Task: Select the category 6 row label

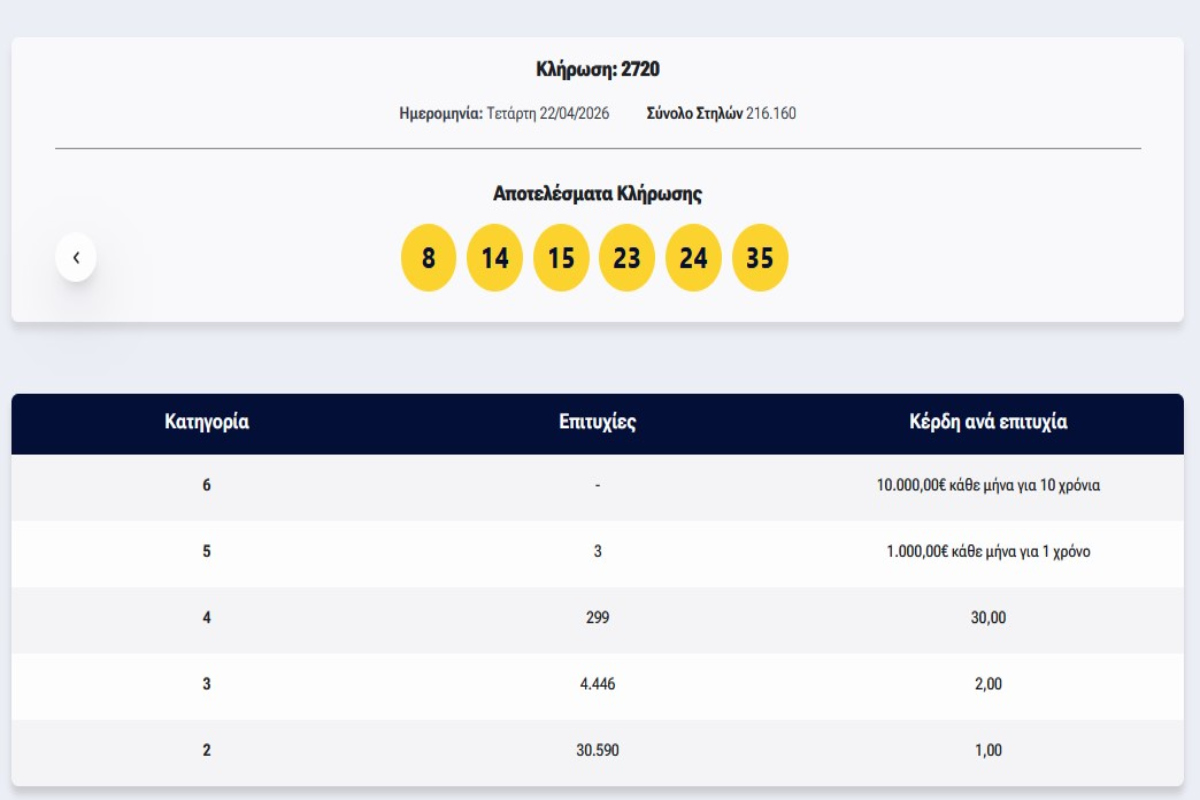Action: click(207, 486)
